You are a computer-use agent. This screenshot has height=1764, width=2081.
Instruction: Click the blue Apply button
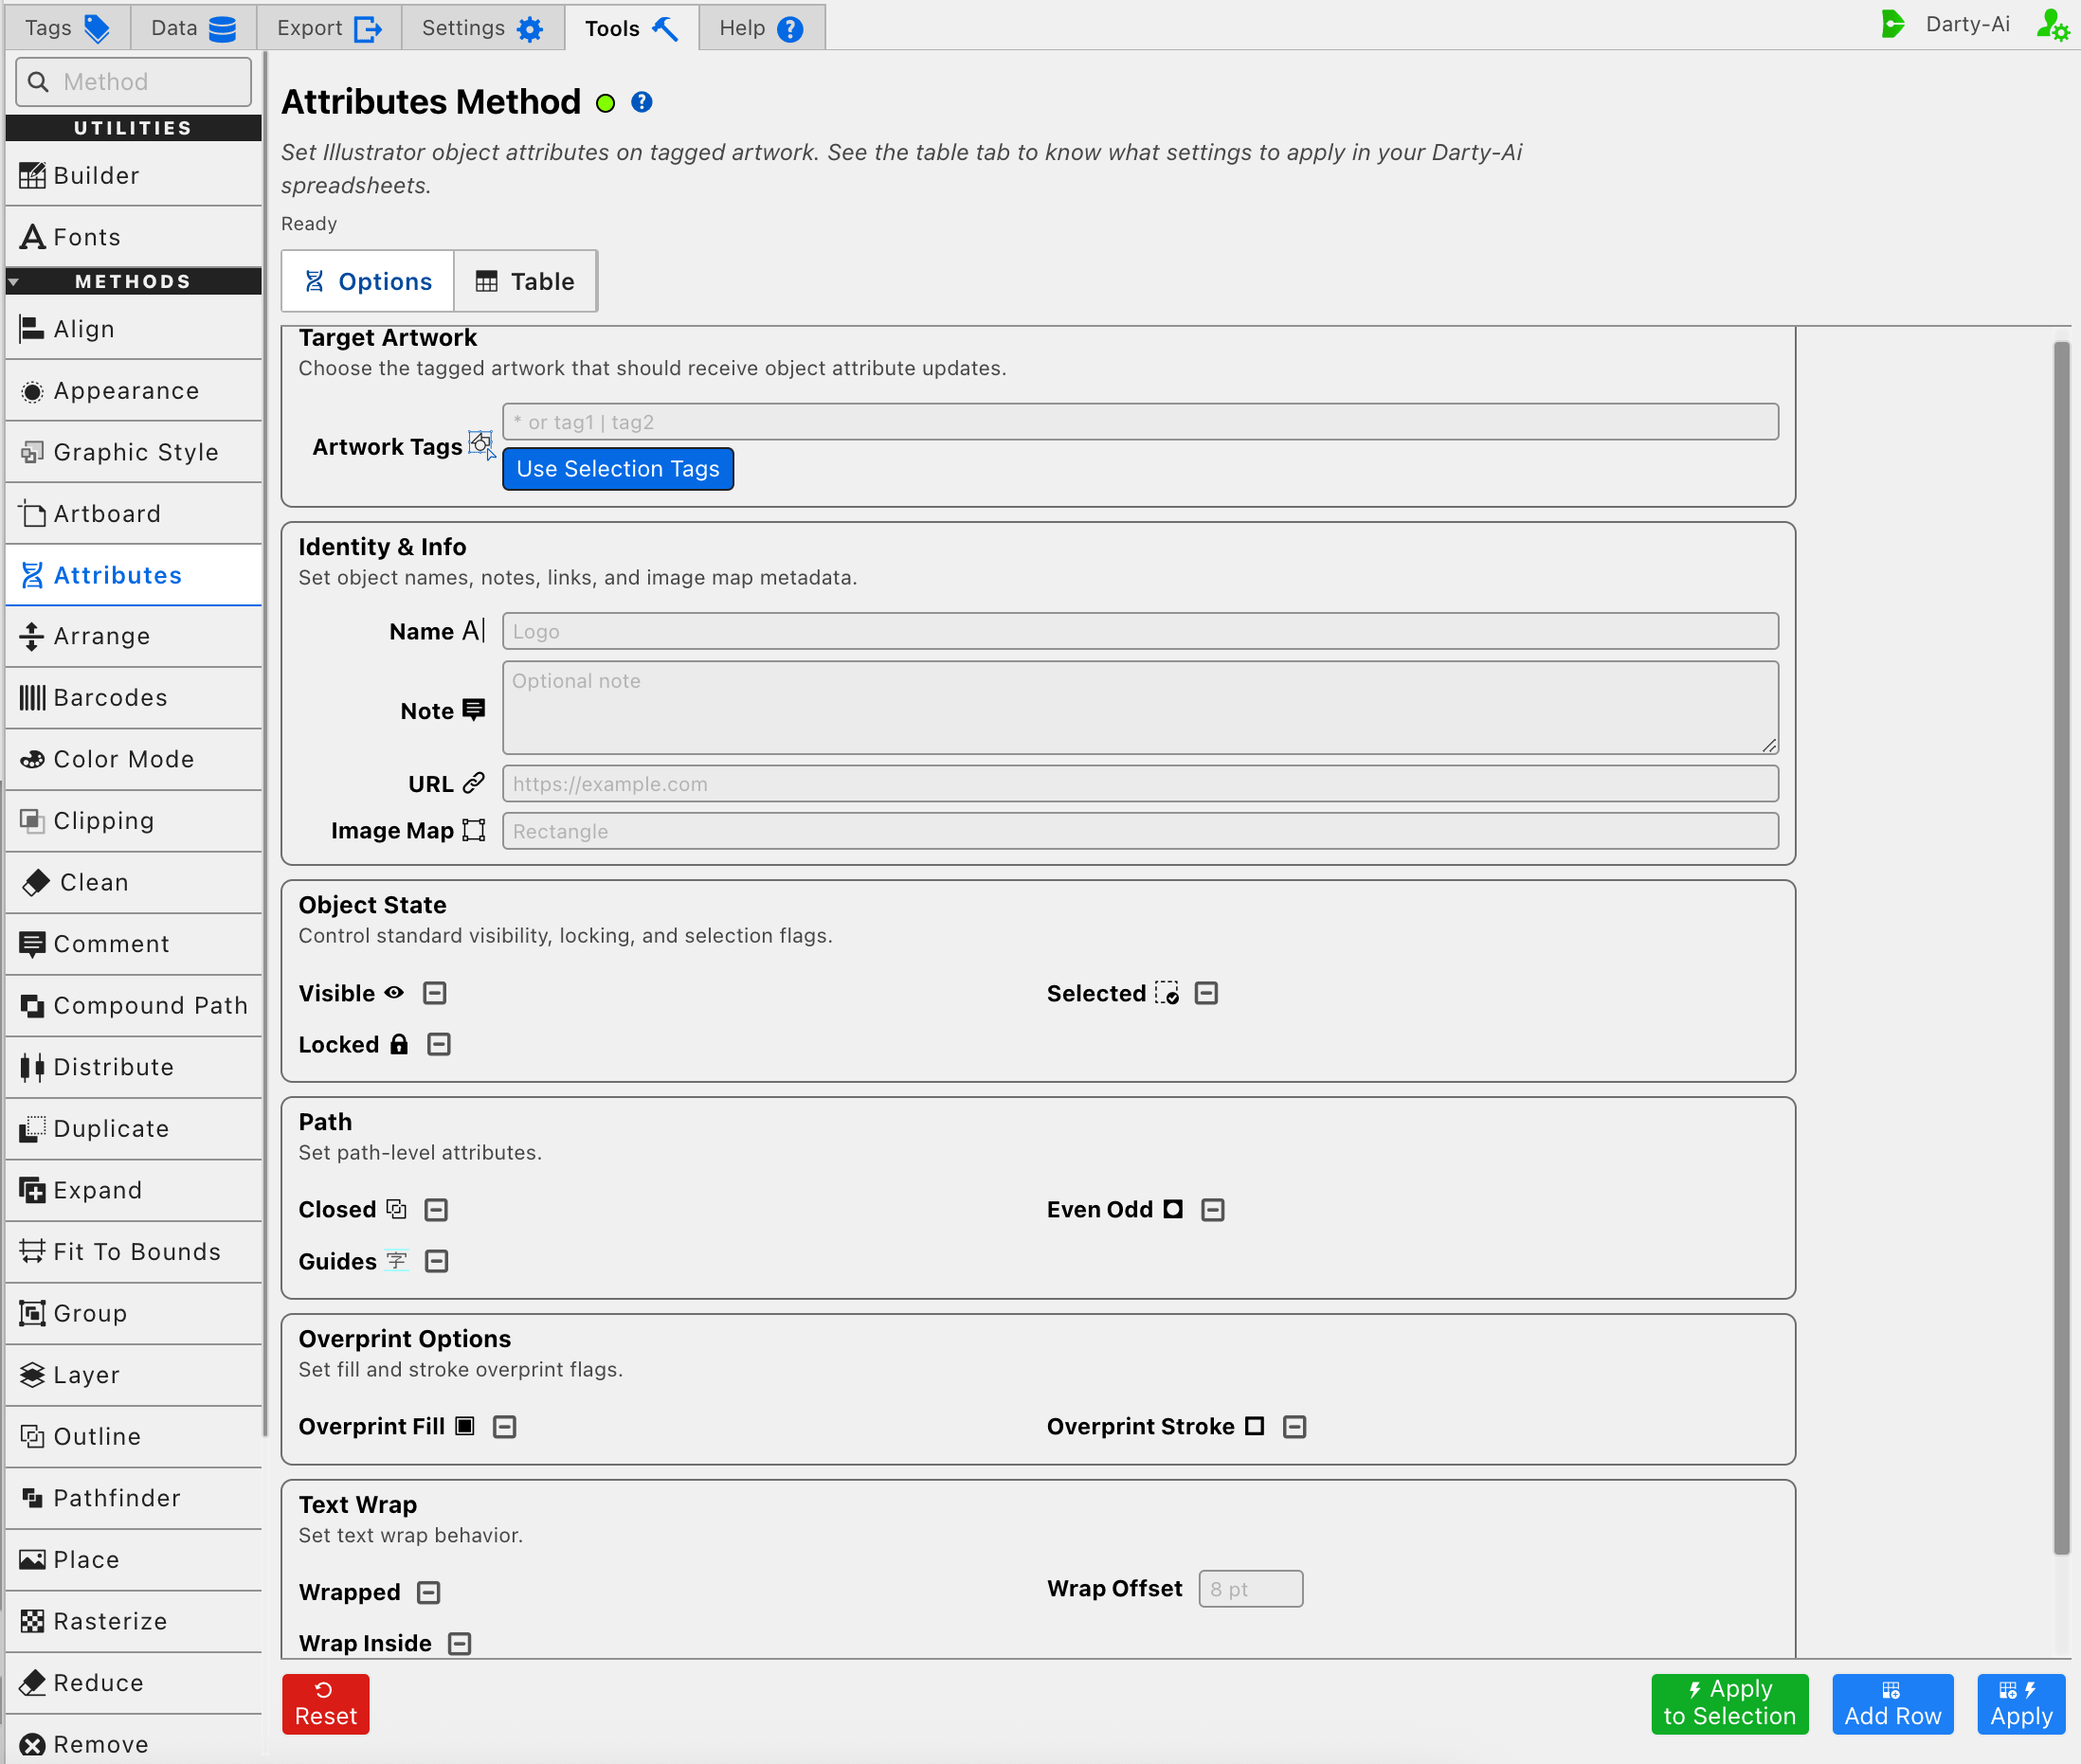click(x=2021, y=1704)
